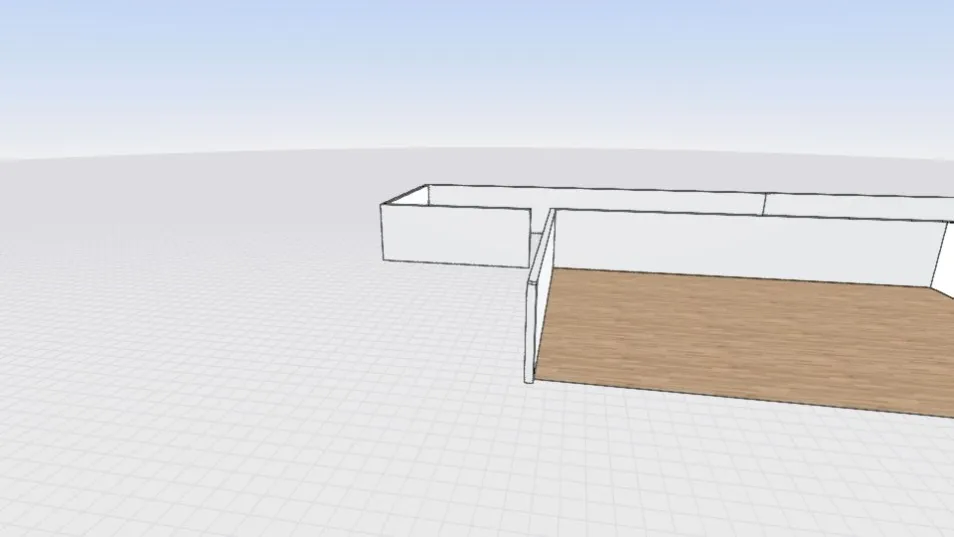Click the wooden floor's back-left corner

click(557, 268)
